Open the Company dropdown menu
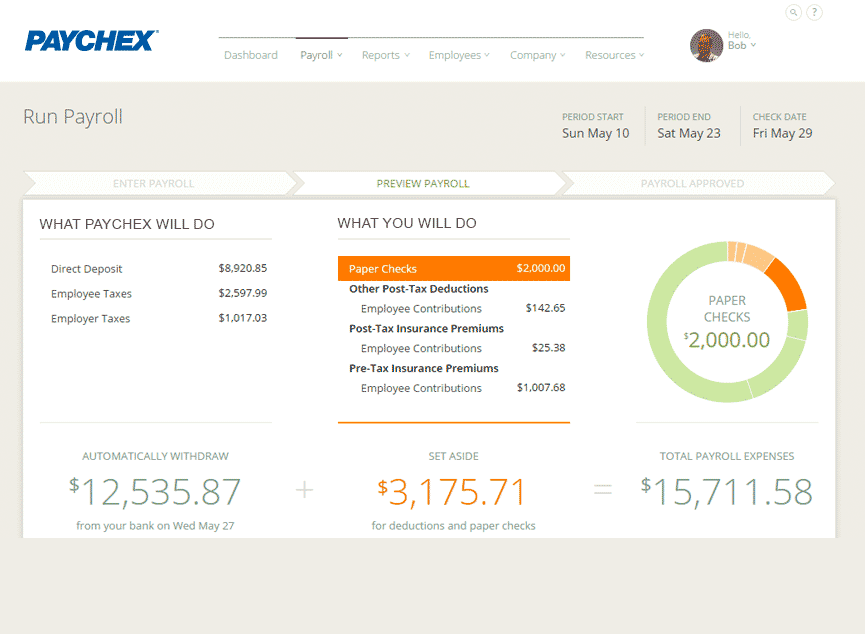The image size is (865, 634). pyautogui.click(x=537, y=55)
